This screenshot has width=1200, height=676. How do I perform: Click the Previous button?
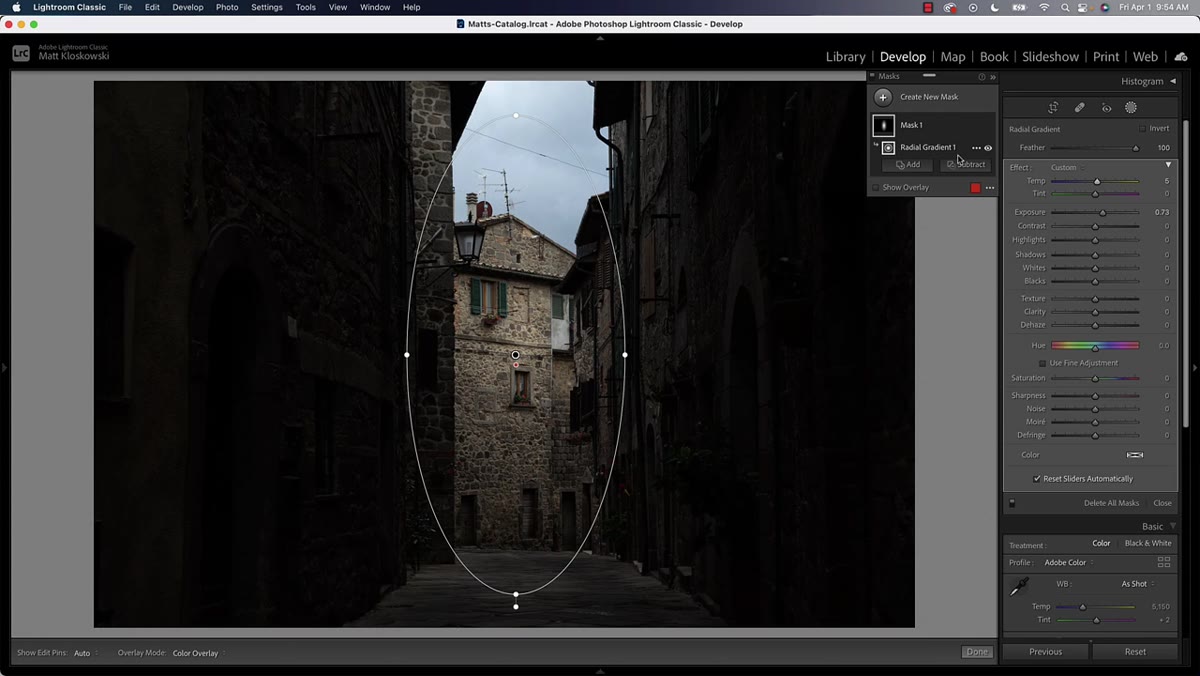[1045, 652]
